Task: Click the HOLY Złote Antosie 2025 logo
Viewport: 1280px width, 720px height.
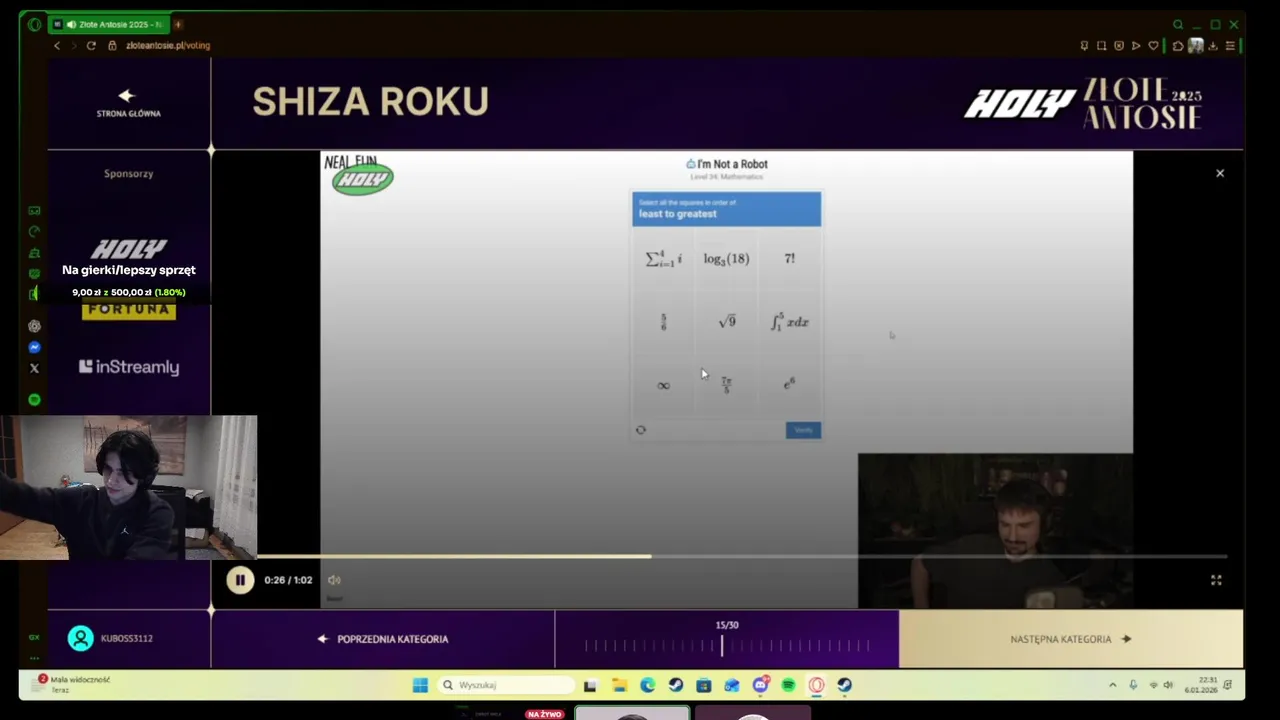Action: pyautogui.click(x=1083, y=103)
